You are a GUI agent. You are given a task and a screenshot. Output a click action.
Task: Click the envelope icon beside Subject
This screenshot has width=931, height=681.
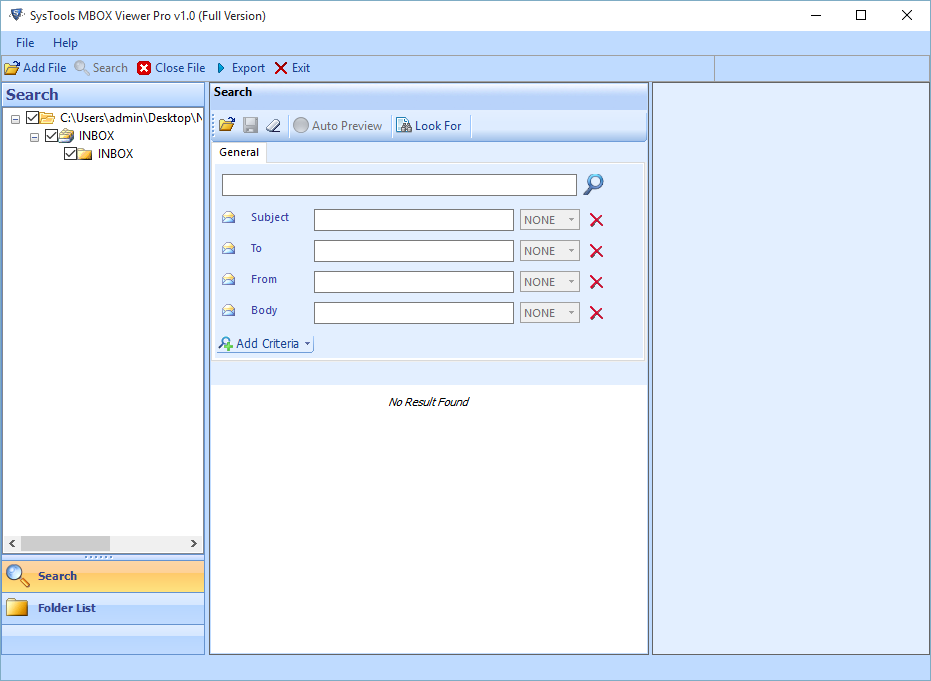[229, 217]
